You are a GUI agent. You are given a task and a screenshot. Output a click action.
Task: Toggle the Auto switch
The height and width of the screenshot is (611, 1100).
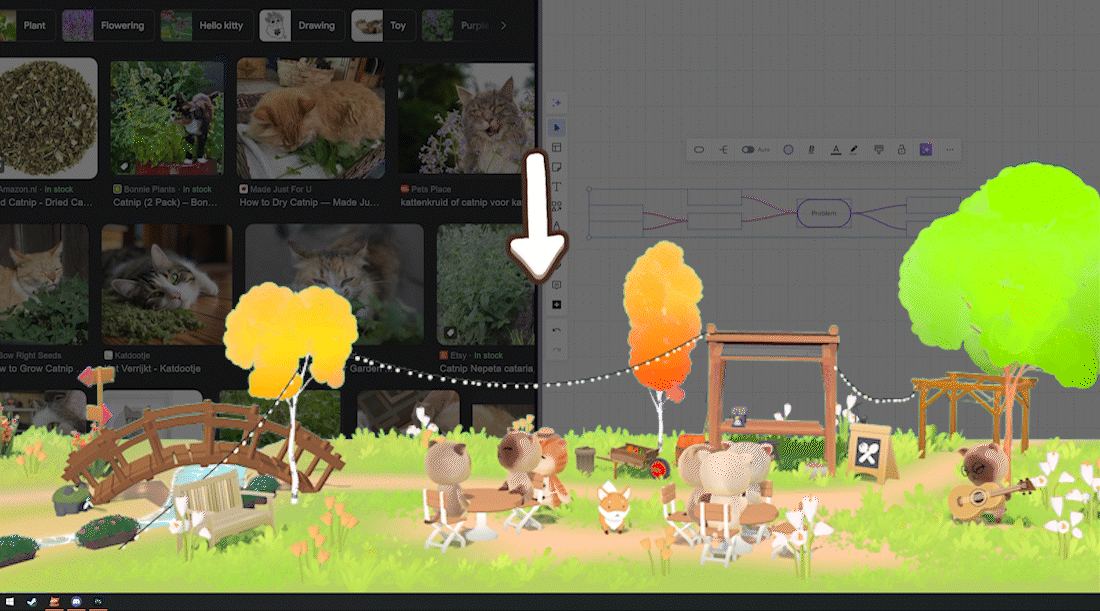749,150
